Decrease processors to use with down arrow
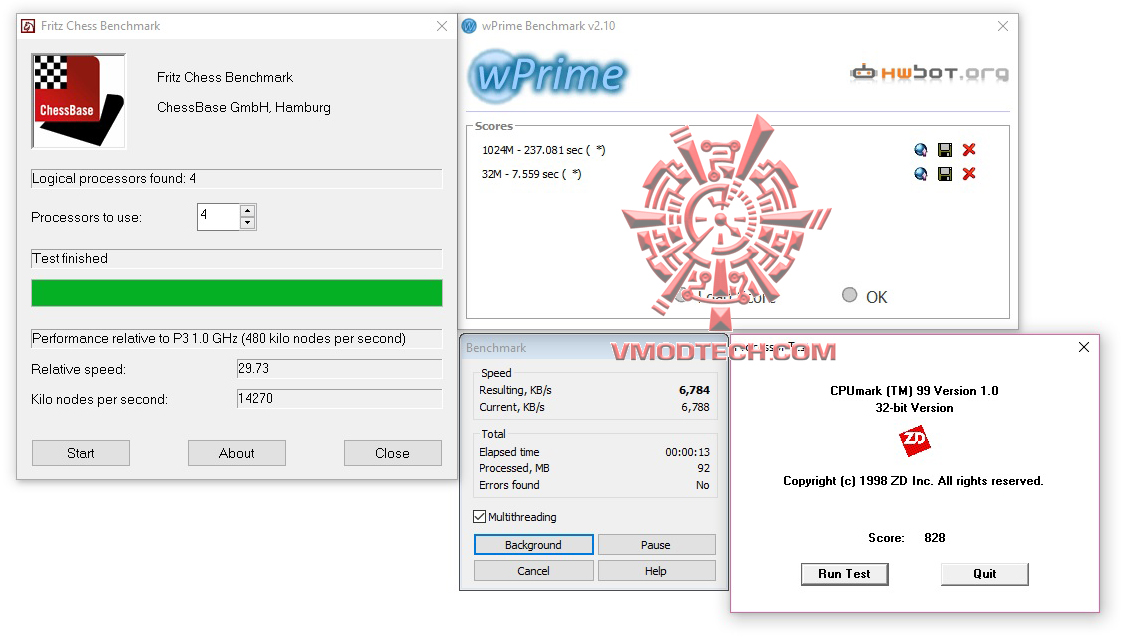This screenshot has width=1130, height=637. coord(248,223)
